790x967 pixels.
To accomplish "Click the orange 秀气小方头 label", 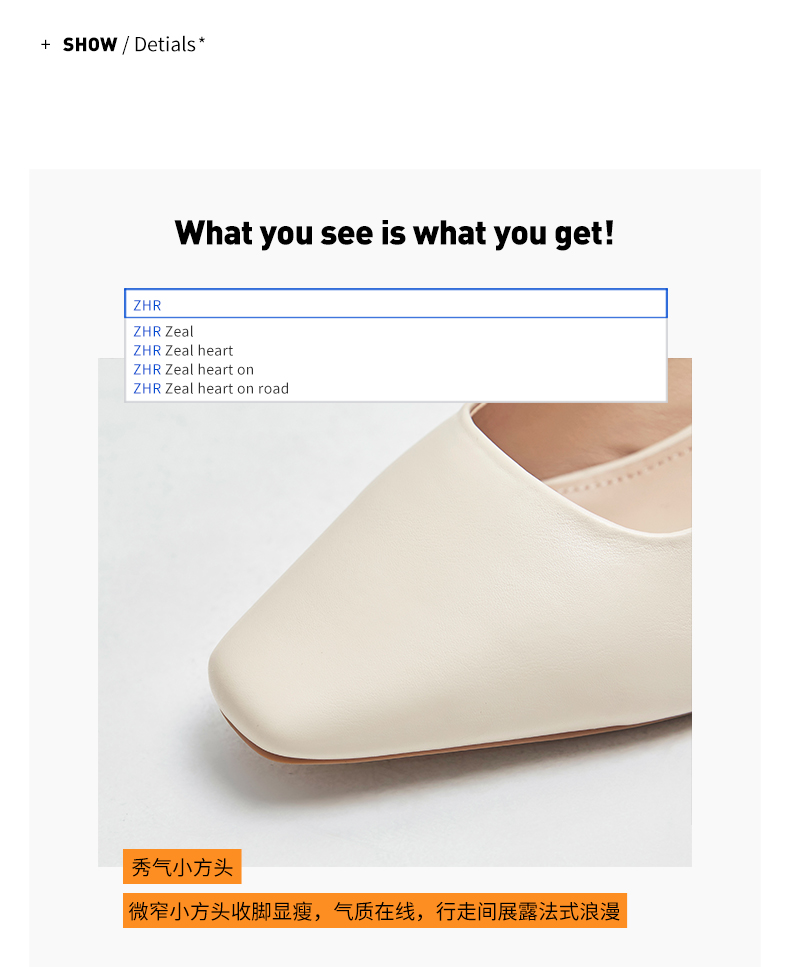I will 182,866.
